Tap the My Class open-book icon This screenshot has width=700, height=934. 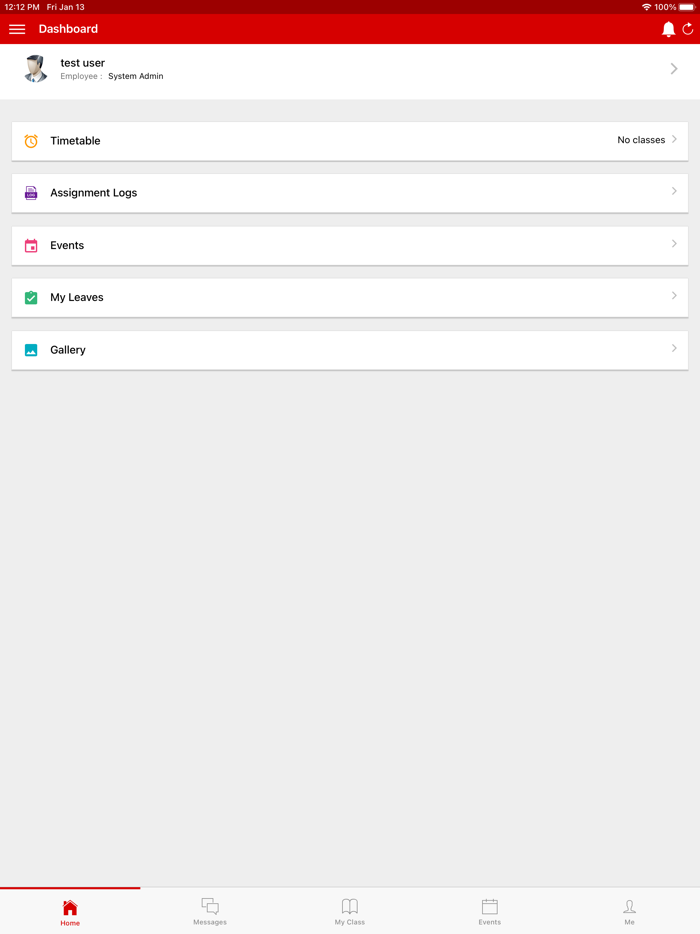tap(349, 906)
